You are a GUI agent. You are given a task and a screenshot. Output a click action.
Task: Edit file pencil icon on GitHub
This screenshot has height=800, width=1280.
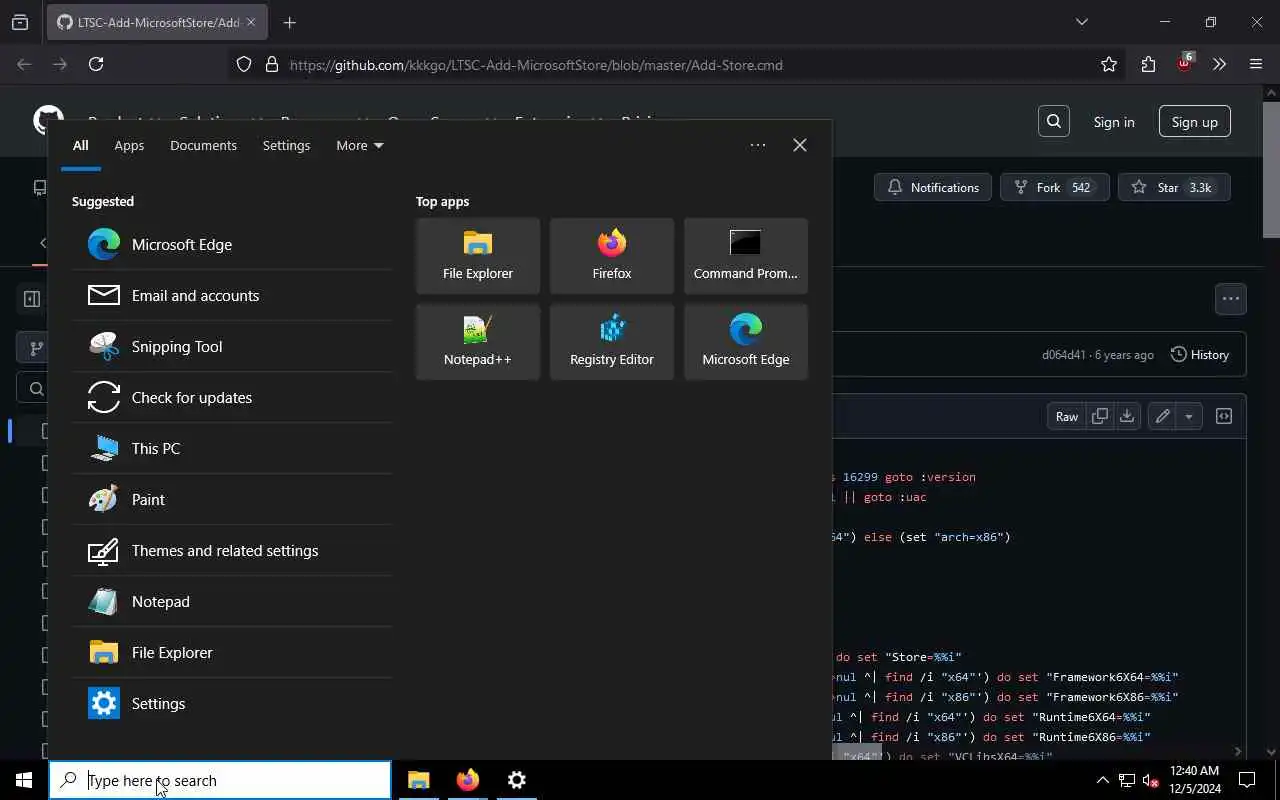click(x=1162, y=416)
